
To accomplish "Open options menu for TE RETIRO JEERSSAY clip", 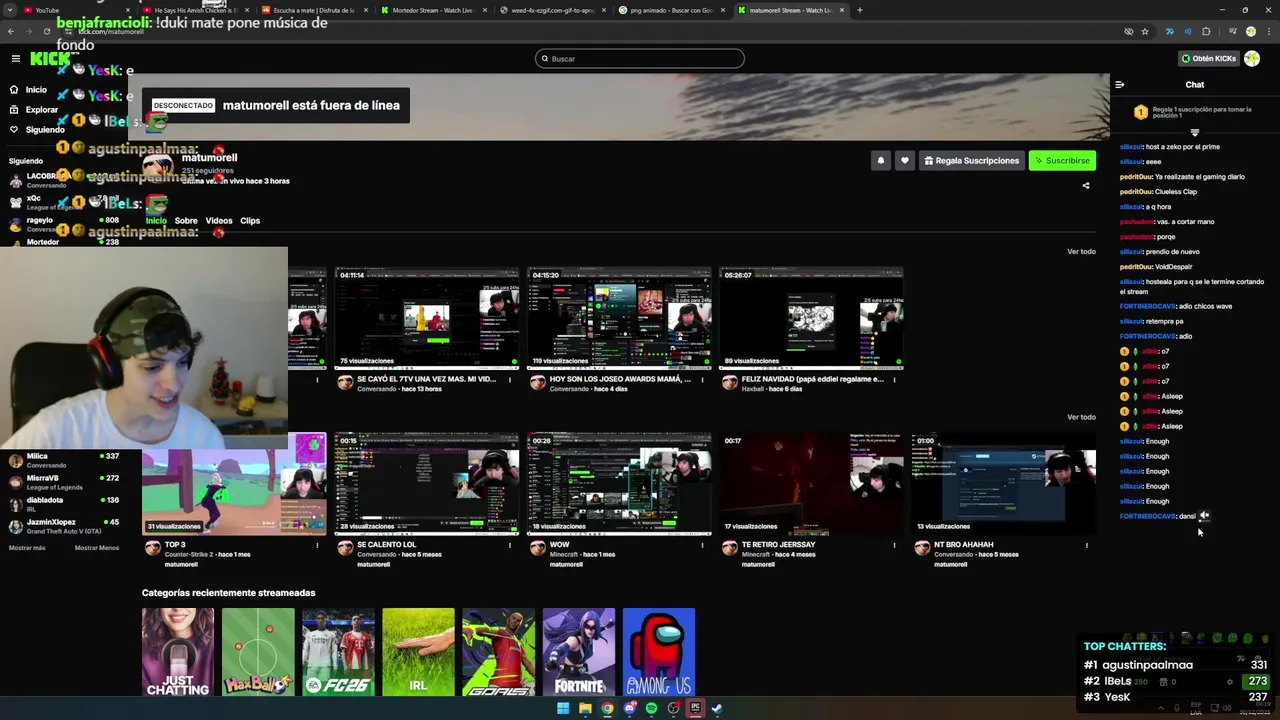I will (894, 545).
